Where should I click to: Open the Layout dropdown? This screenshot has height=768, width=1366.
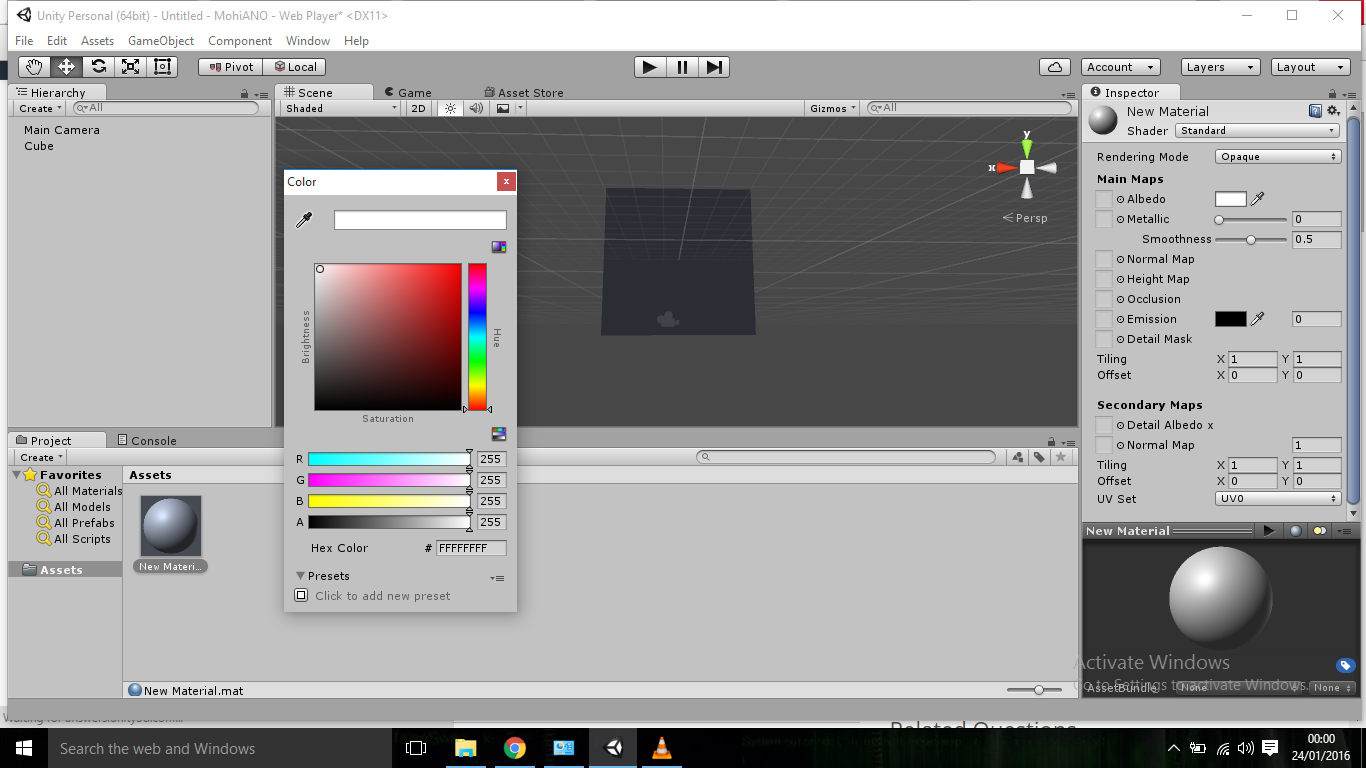pyautogui.click(x=1311, y=67)
